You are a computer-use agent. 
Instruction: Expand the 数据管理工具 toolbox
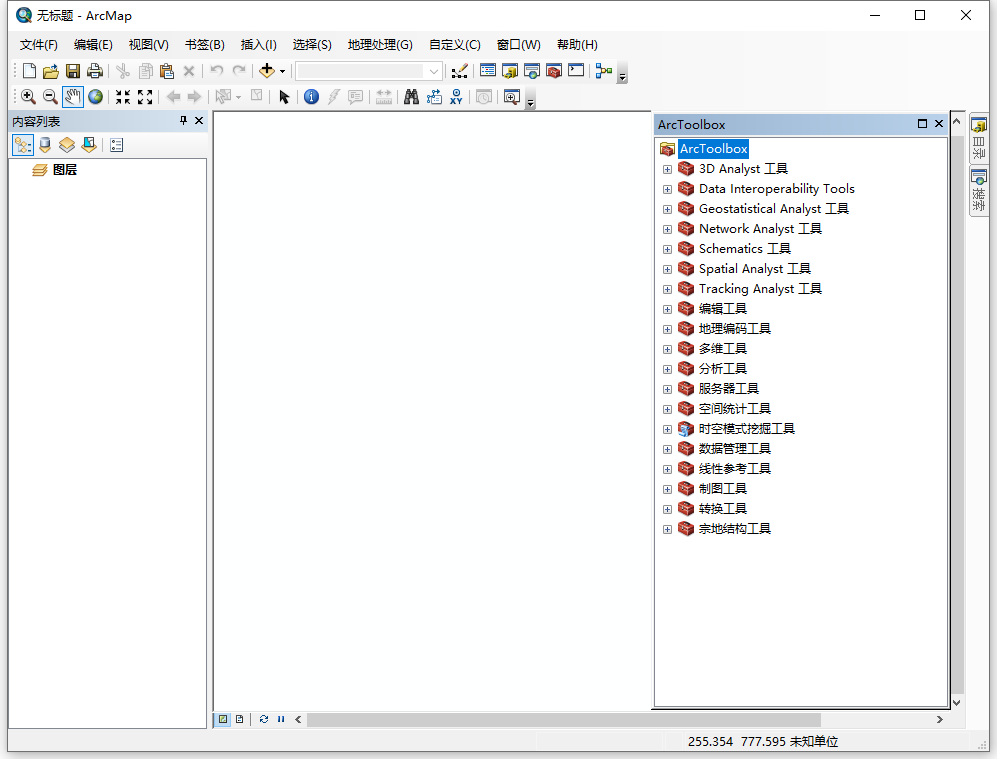(667, 449)
